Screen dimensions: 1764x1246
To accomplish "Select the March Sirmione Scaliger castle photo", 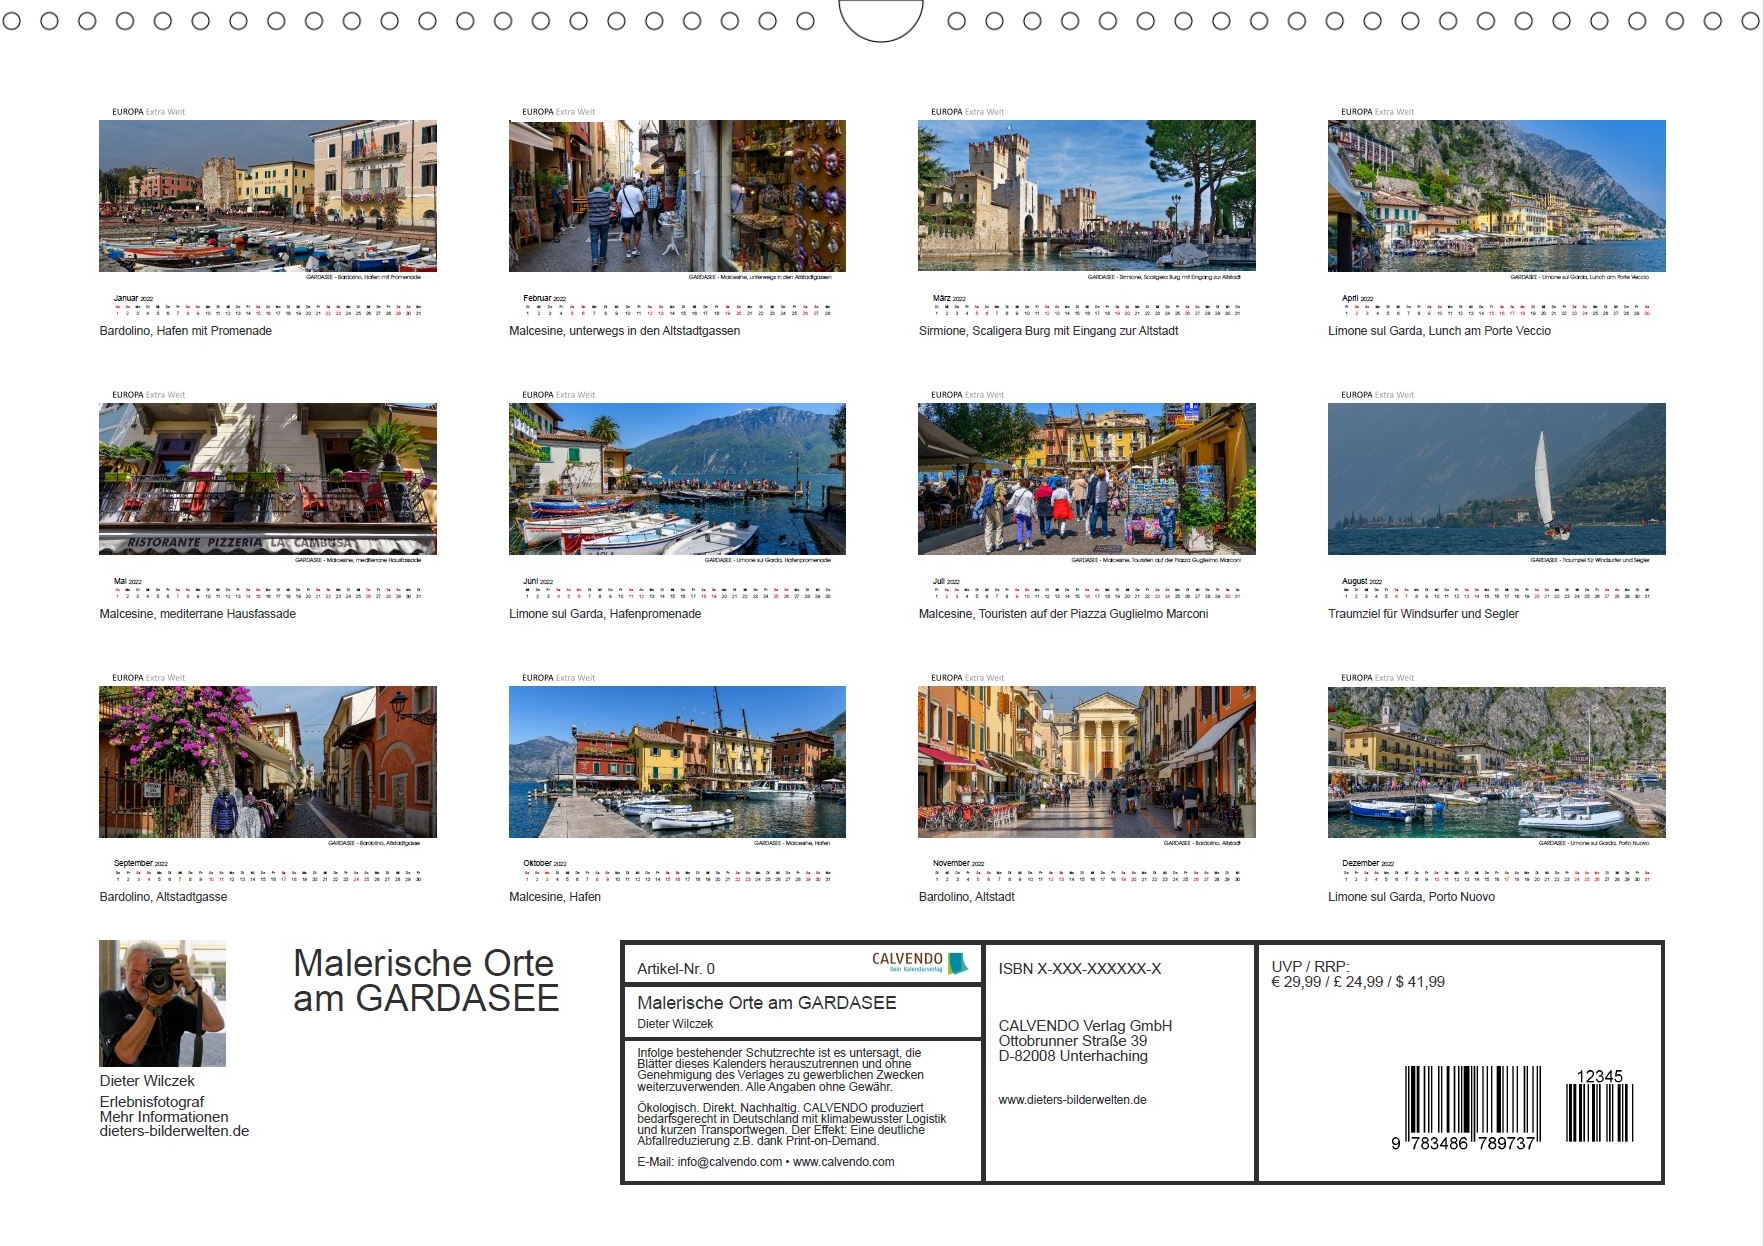I will 1086,196.
